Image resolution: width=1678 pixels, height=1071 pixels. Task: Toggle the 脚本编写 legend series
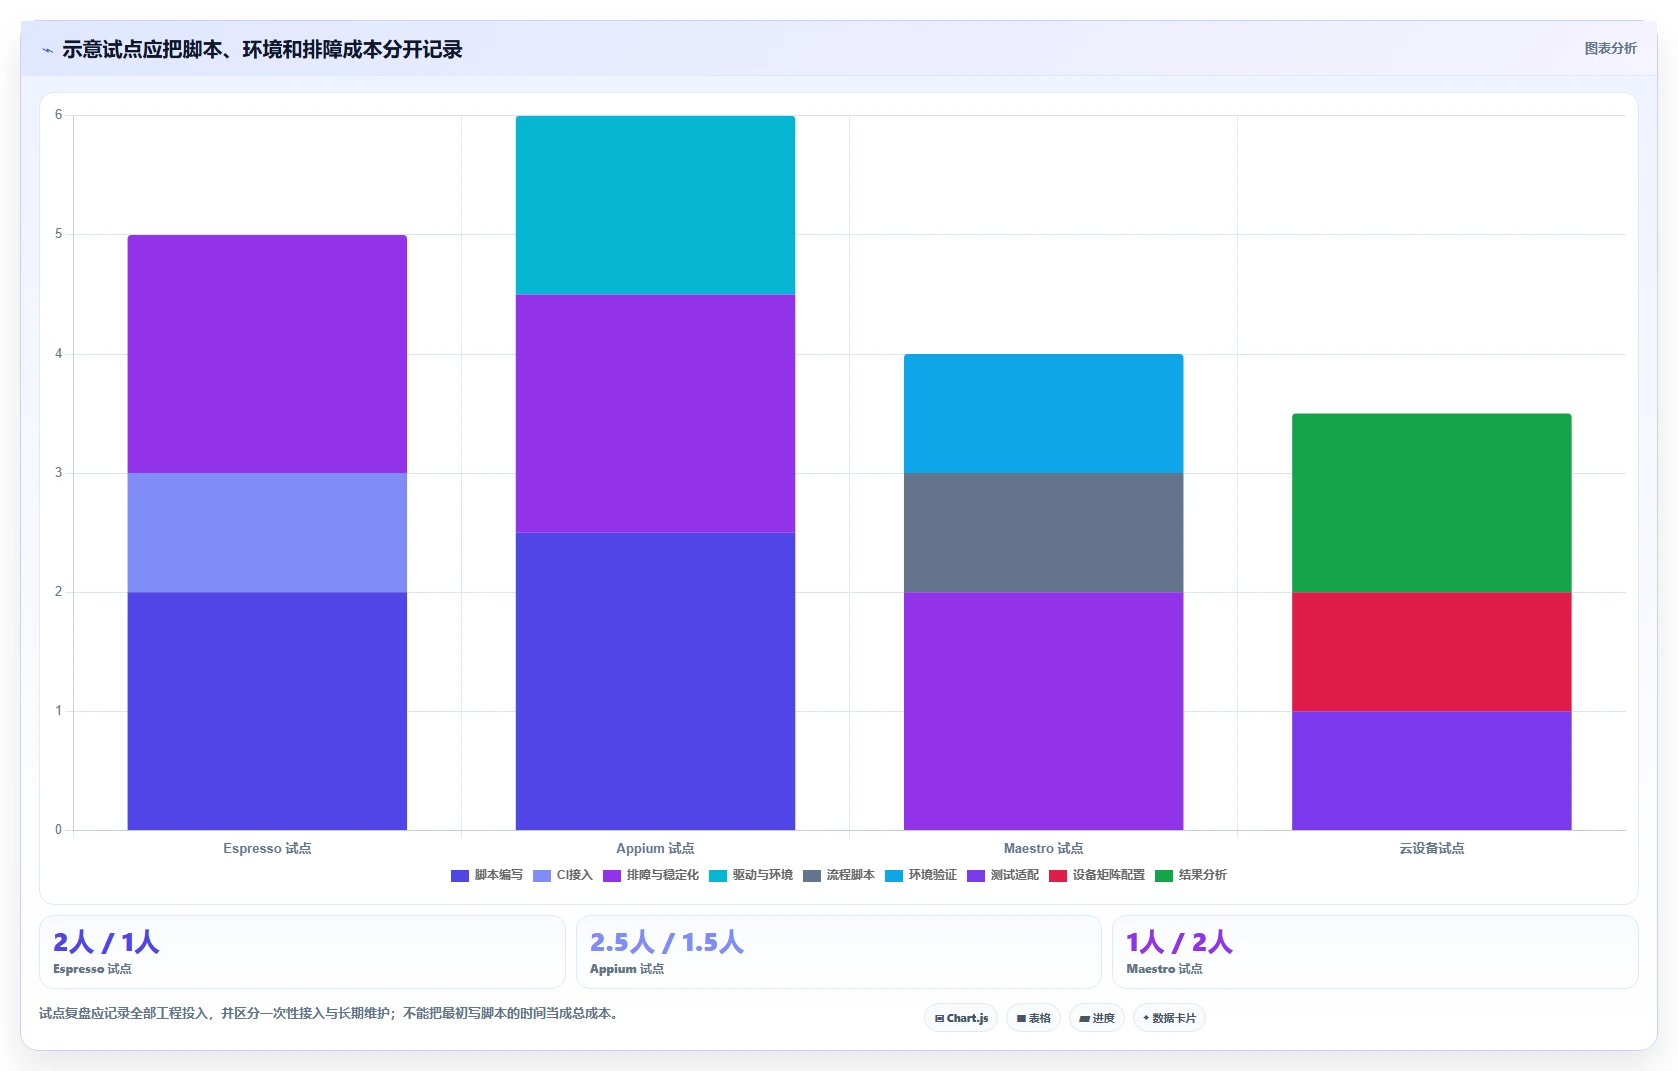(x=487, y=875)
